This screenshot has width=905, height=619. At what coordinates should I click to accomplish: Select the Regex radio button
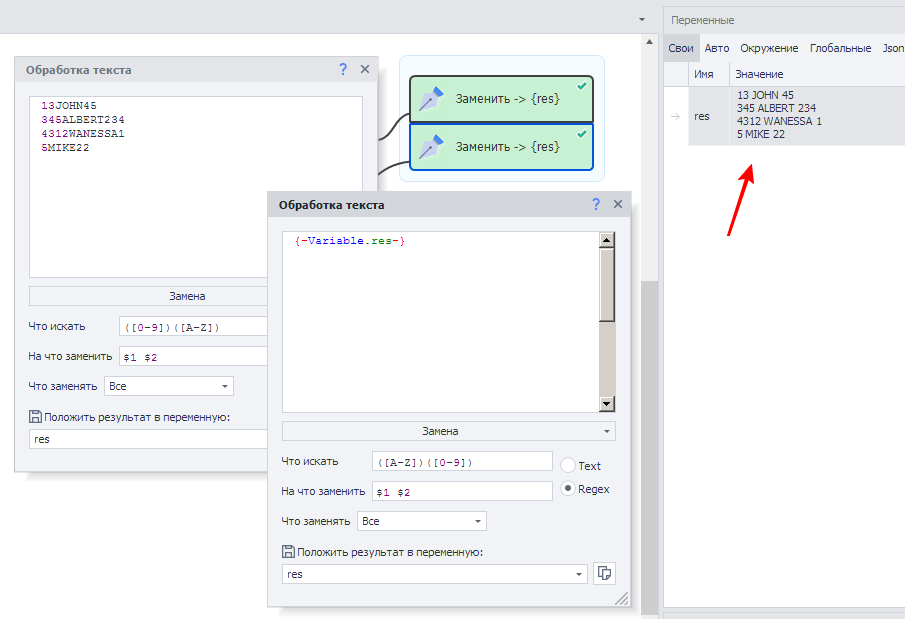tap(568, 489)
